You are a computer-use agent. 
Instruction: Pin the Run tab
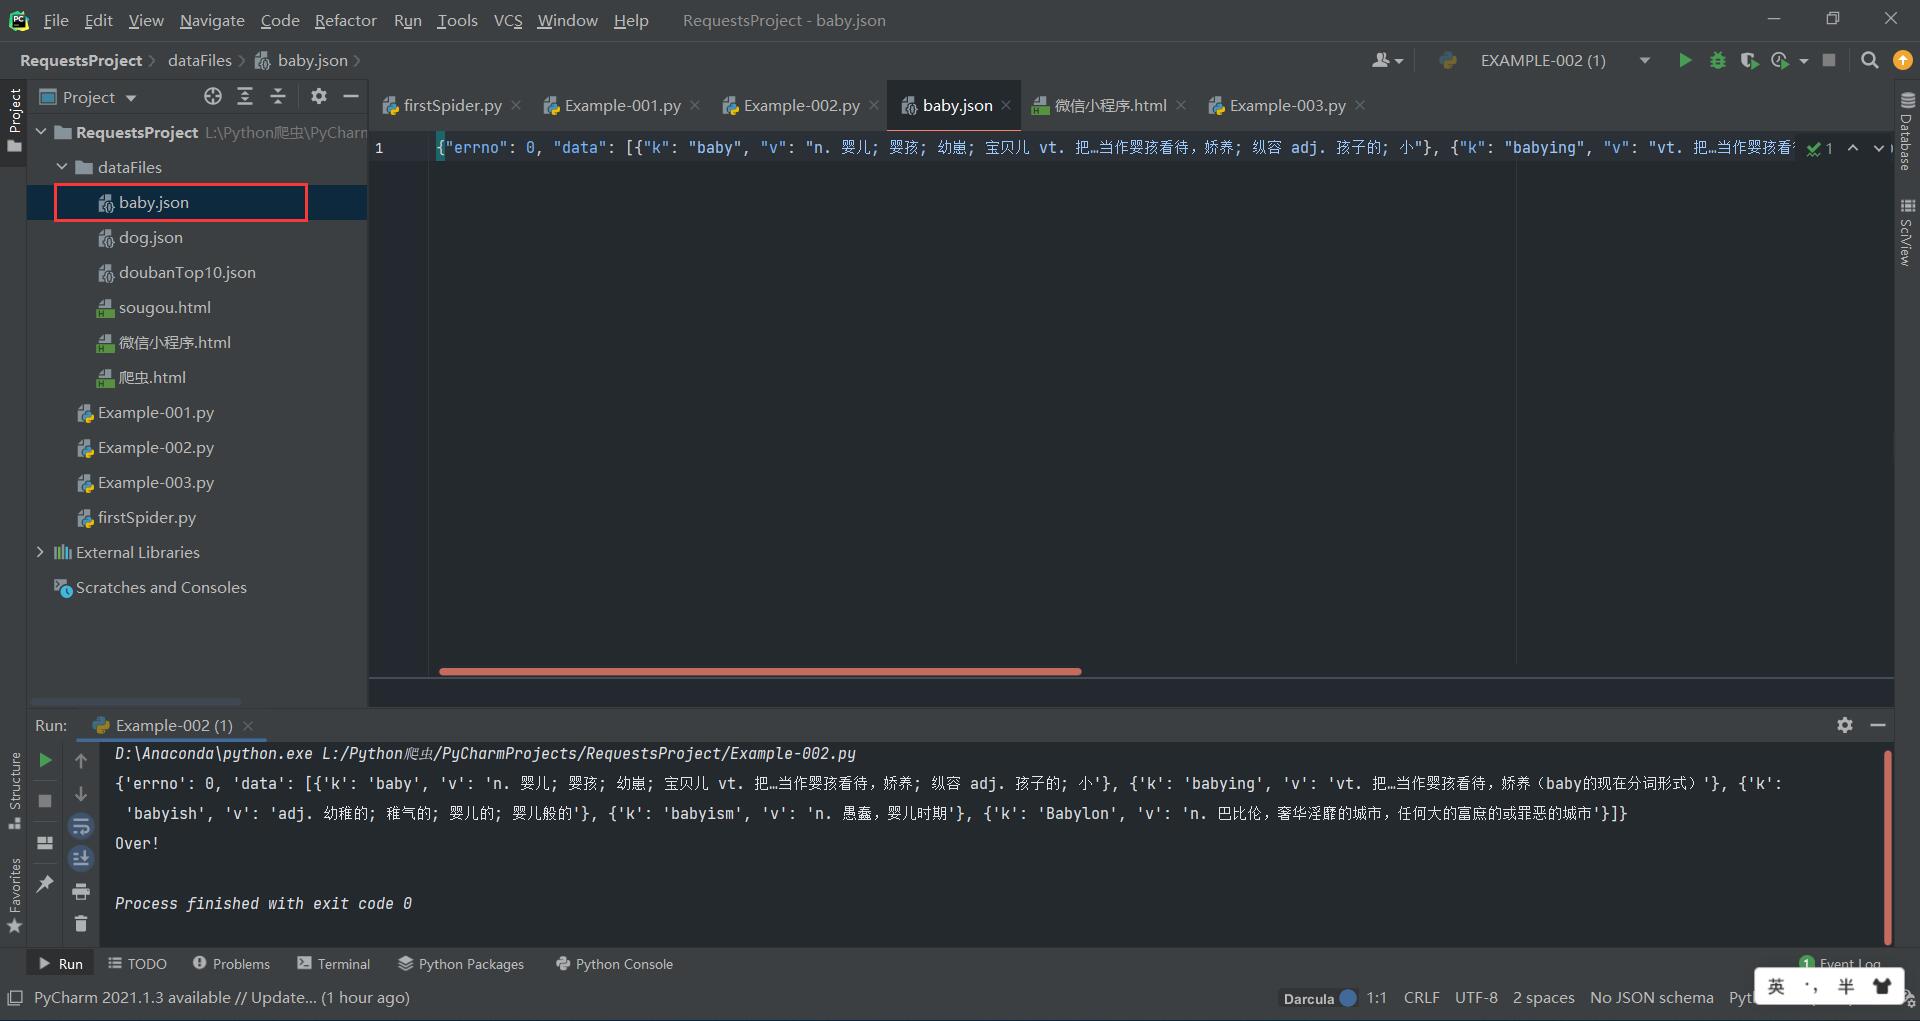45,884
